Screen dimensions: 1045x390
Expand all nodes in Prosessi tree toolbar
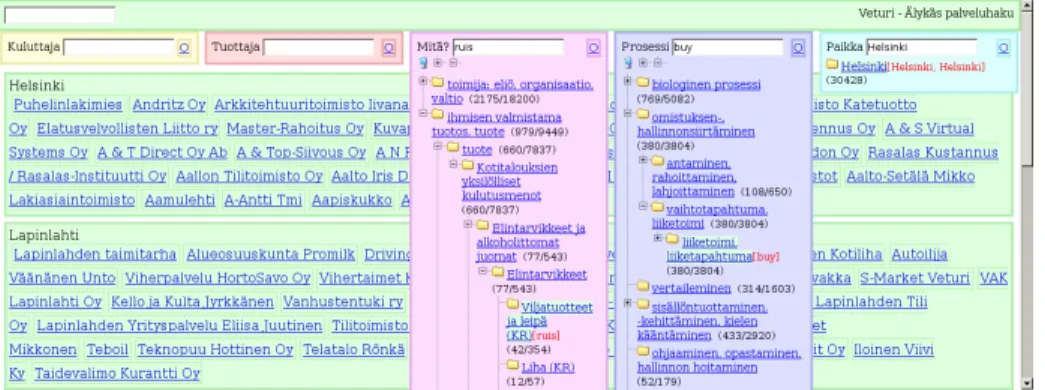point(642,63)
